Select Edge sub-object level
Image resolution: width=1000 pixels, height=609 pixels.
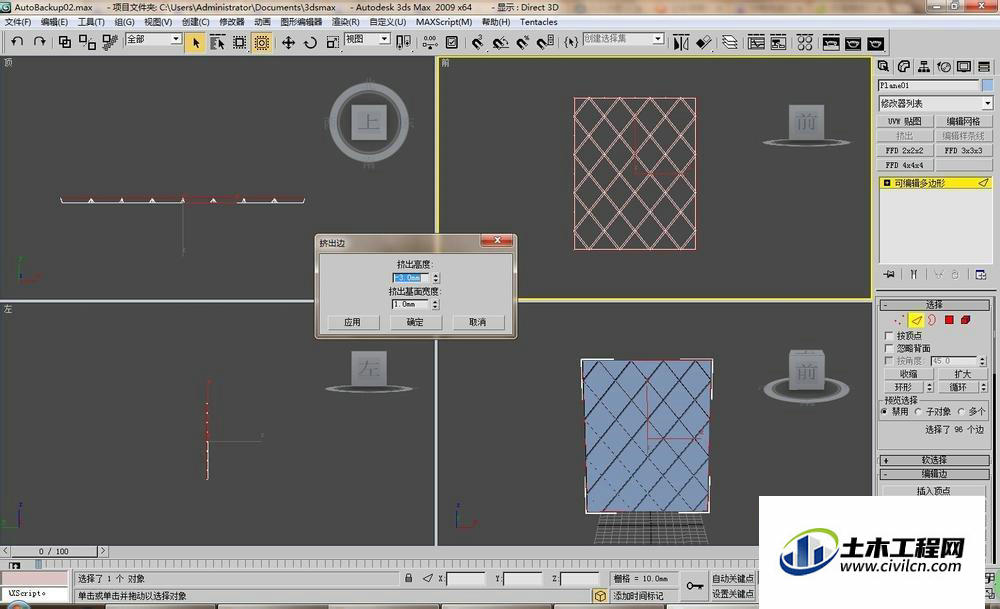916,320
